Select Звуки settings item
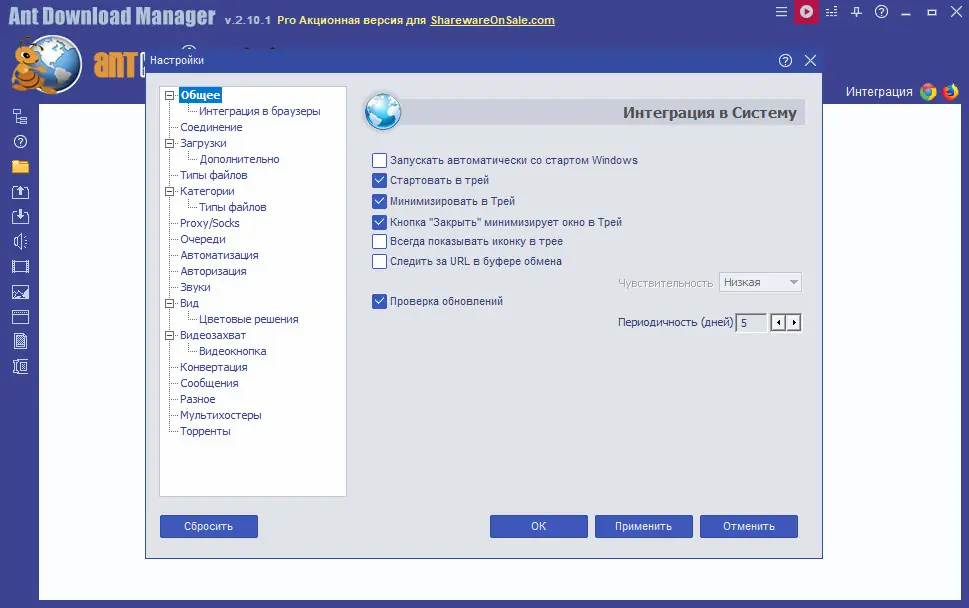 195,287
